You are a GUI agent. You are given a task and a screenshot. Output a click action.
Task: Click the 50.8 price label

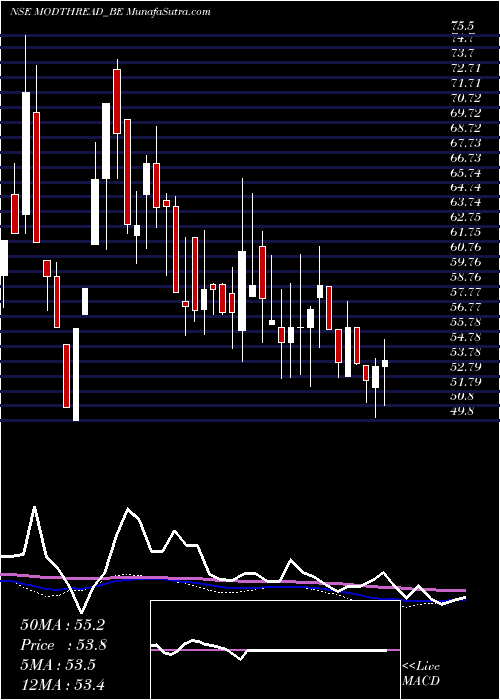coord(463,396)
